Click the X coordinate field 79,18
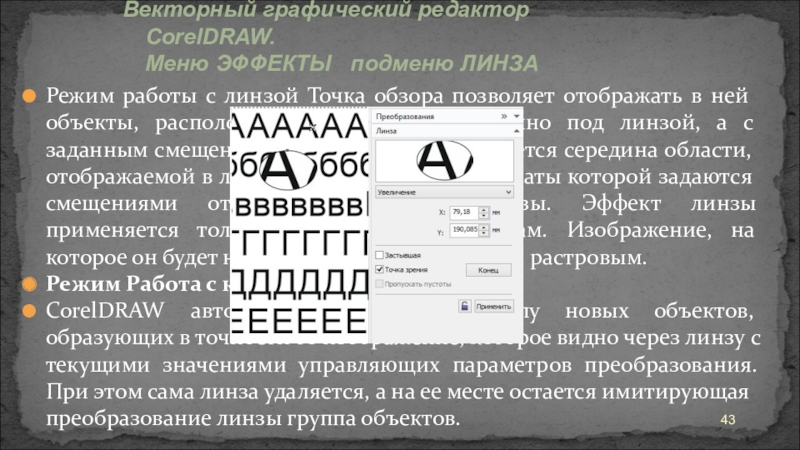 tap(463, 212)
